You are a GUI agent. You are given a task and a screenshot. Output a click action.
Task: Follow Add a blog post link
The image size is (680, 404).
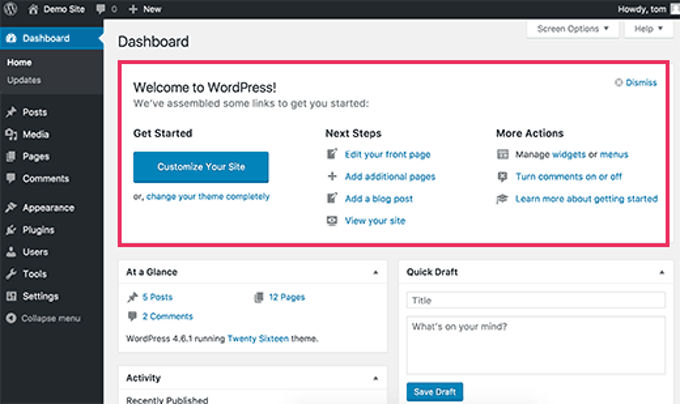[379, 199]
